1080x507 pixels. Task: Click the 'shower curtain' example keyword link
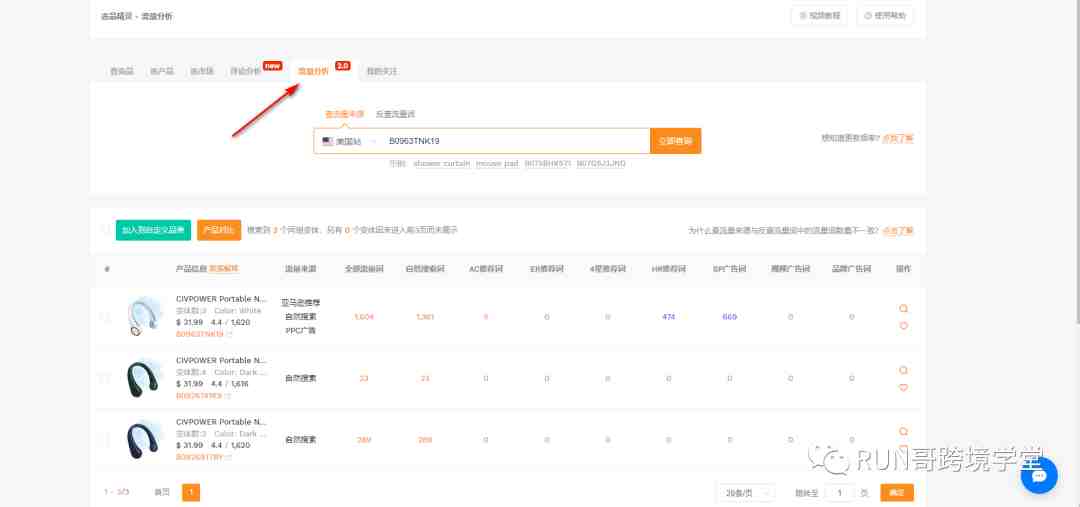[441, 163]
